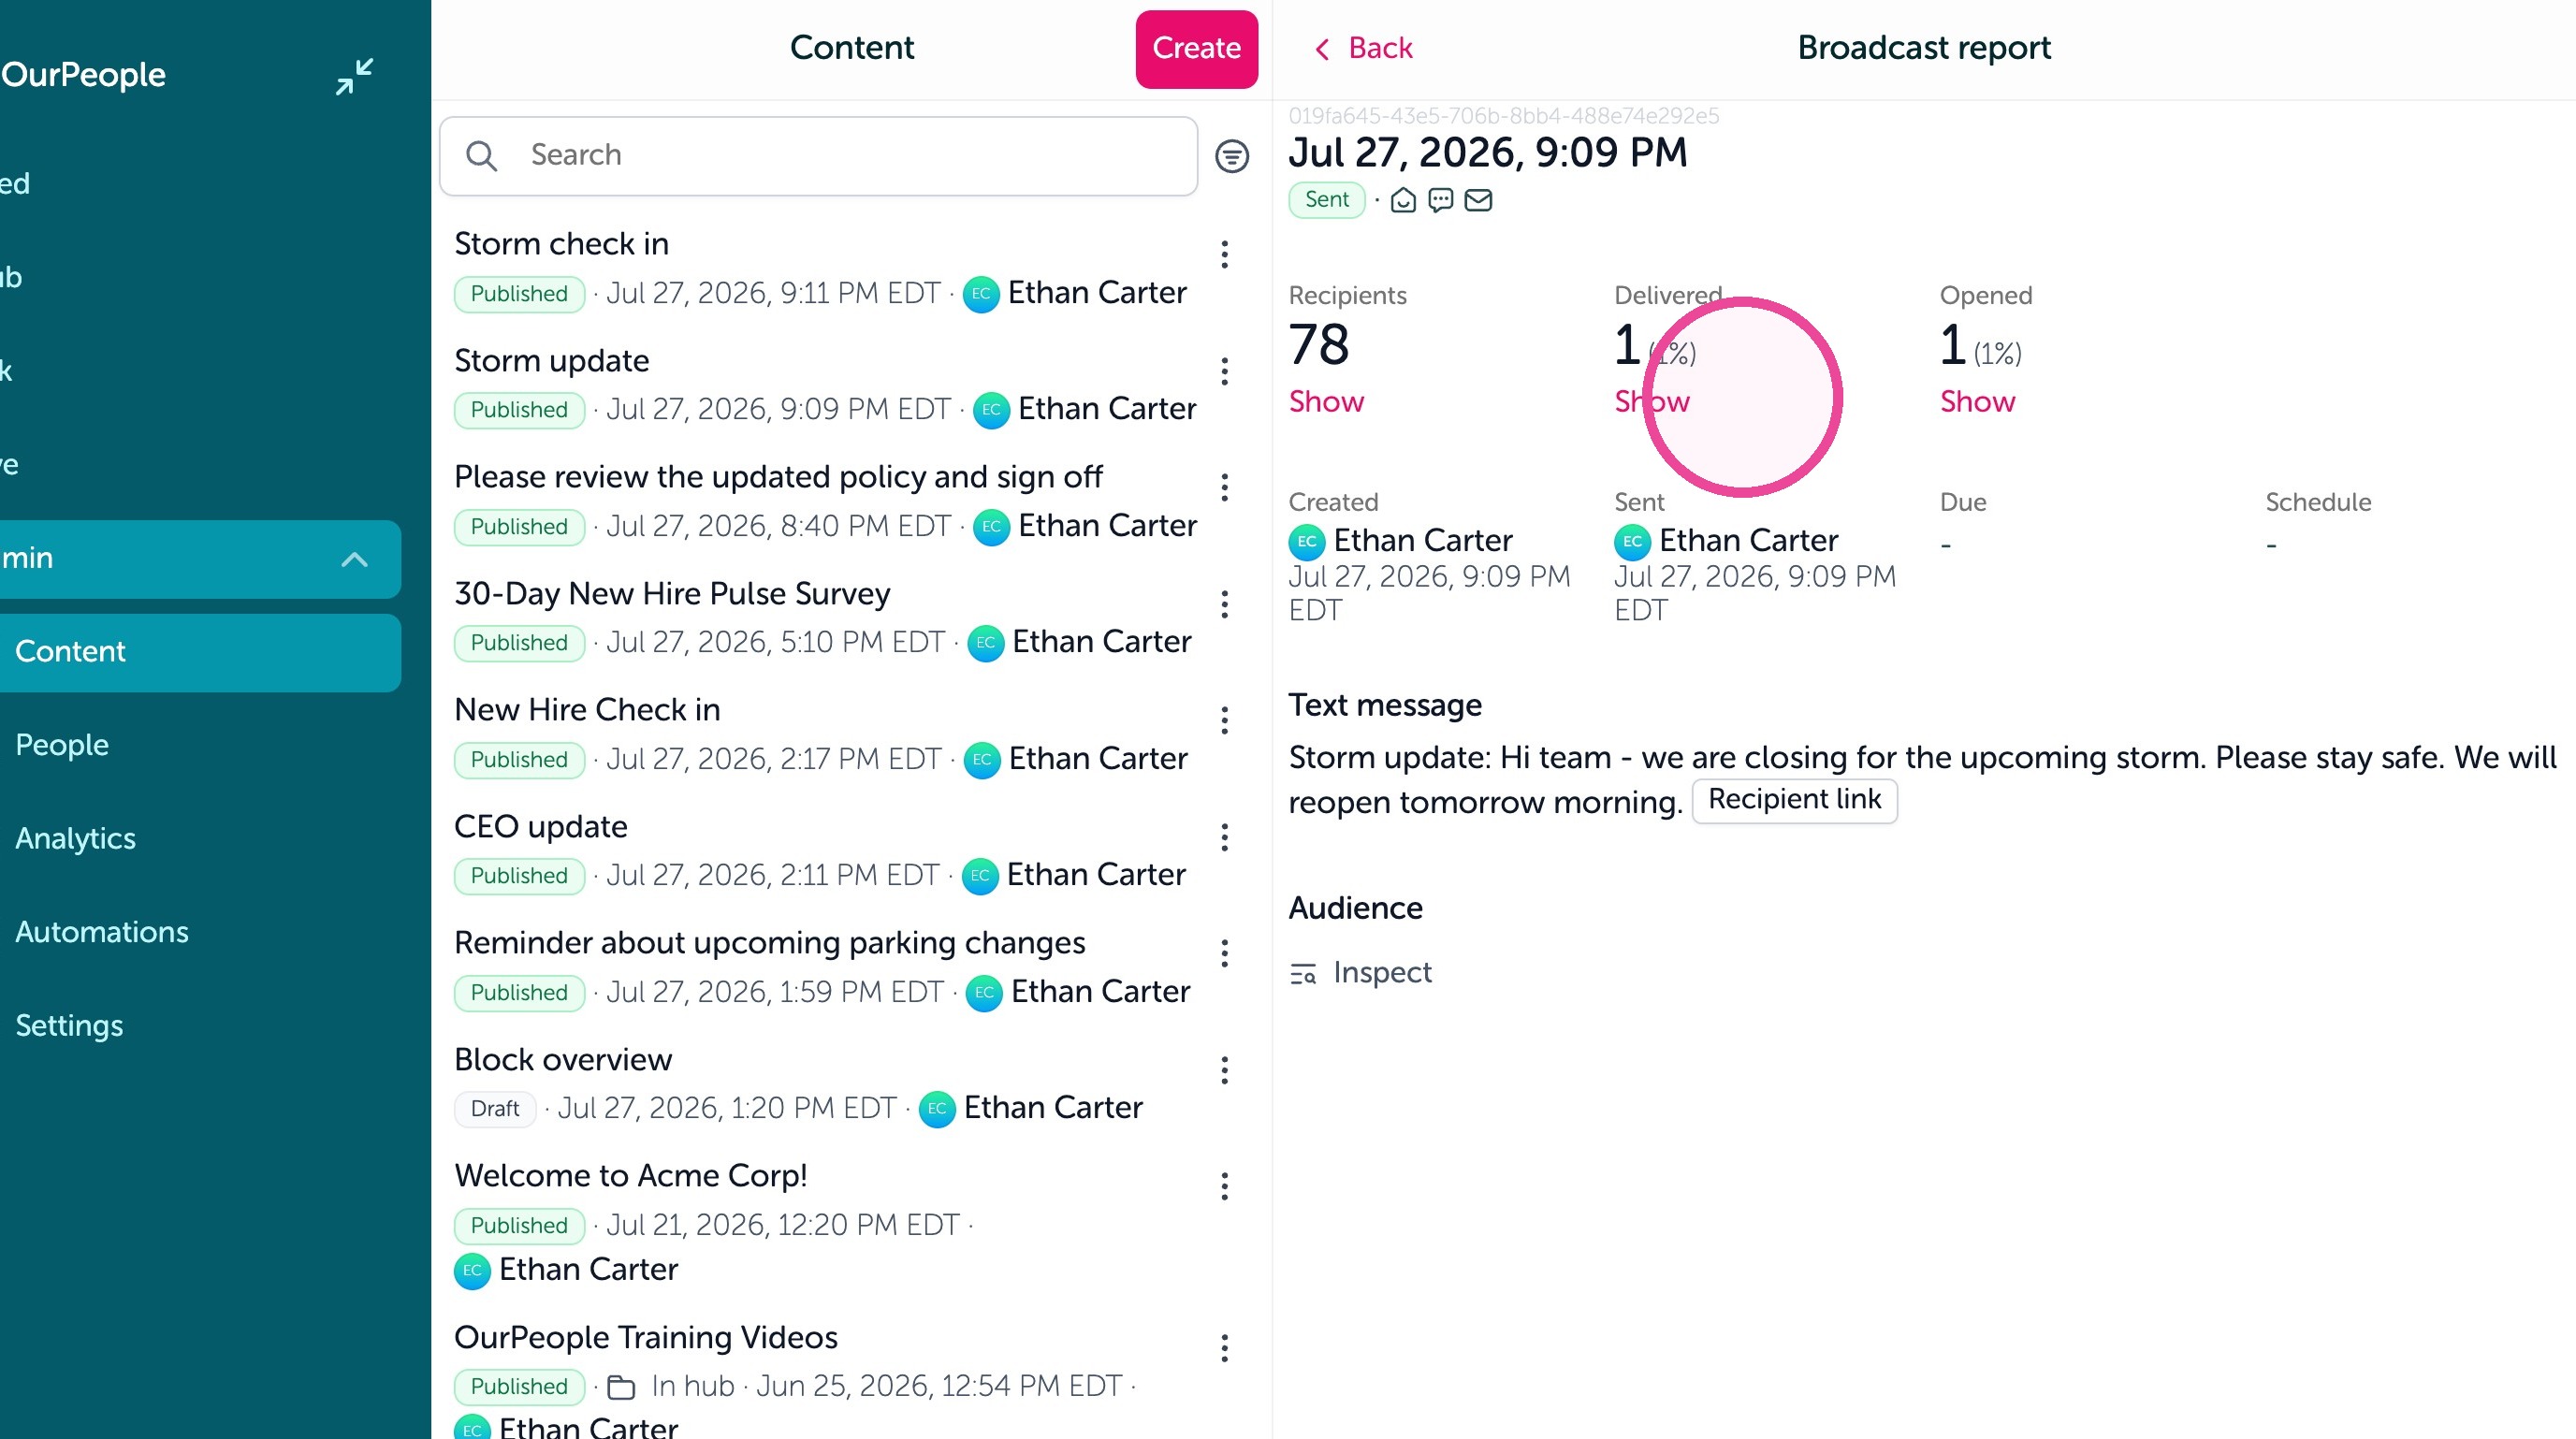Open the Welcome to Acme Corp! options menu

pyautogui.click(x=1224, y=1186)
